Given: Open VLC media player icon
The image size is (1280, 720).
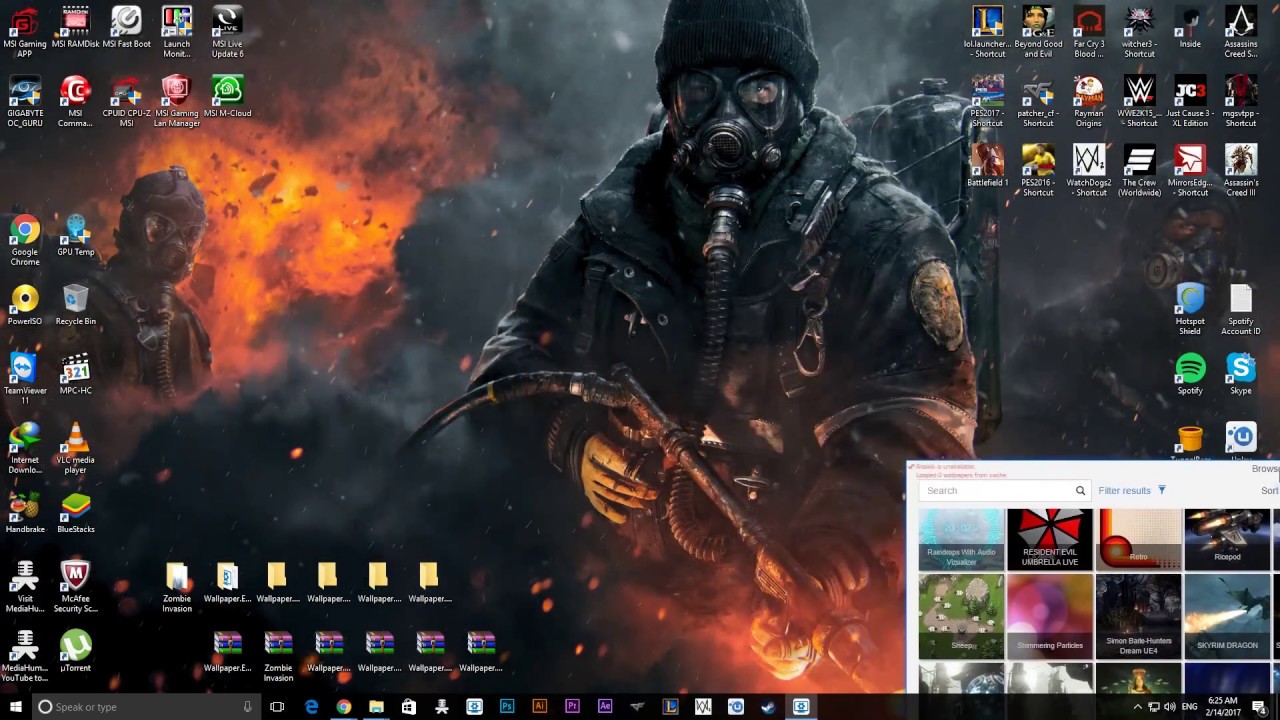Looking at the screenshot, I should tap(75, 448).
